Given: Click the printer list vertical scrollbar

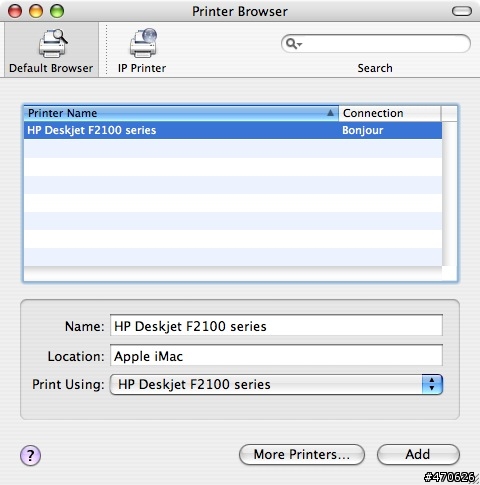Looking at the screenshot, I should point(450,194).
